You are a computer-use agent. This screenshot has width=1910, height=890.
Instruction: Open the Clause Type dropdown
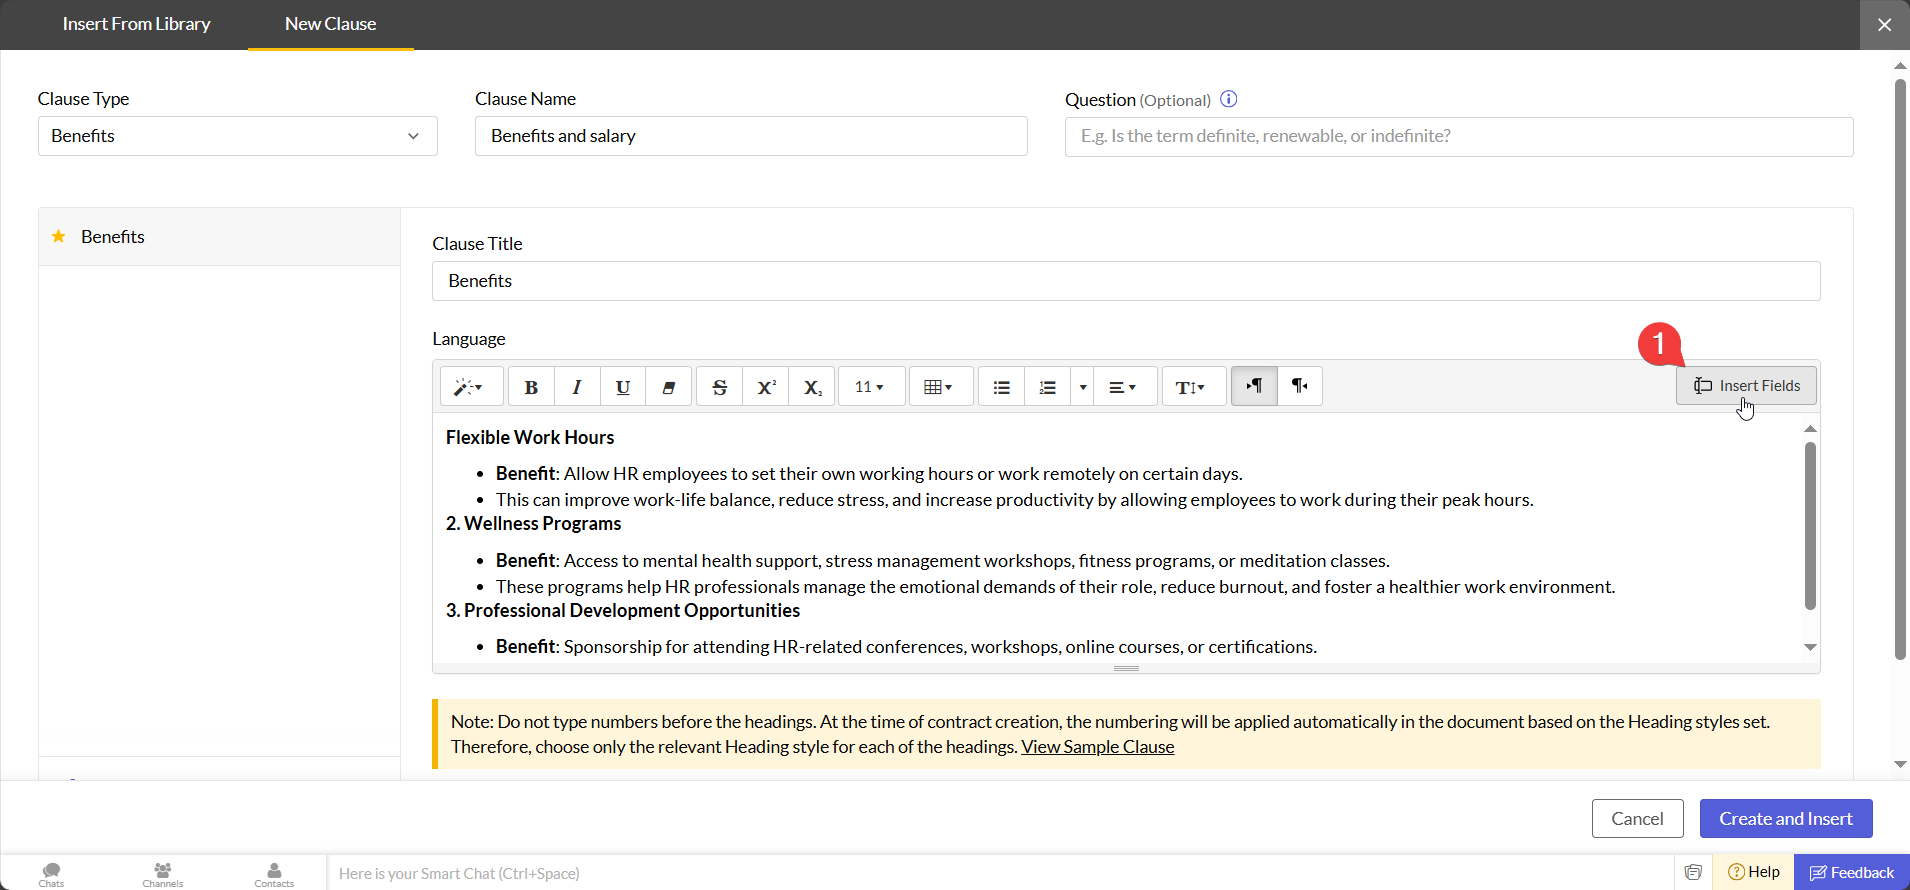(x=238, y=136)
